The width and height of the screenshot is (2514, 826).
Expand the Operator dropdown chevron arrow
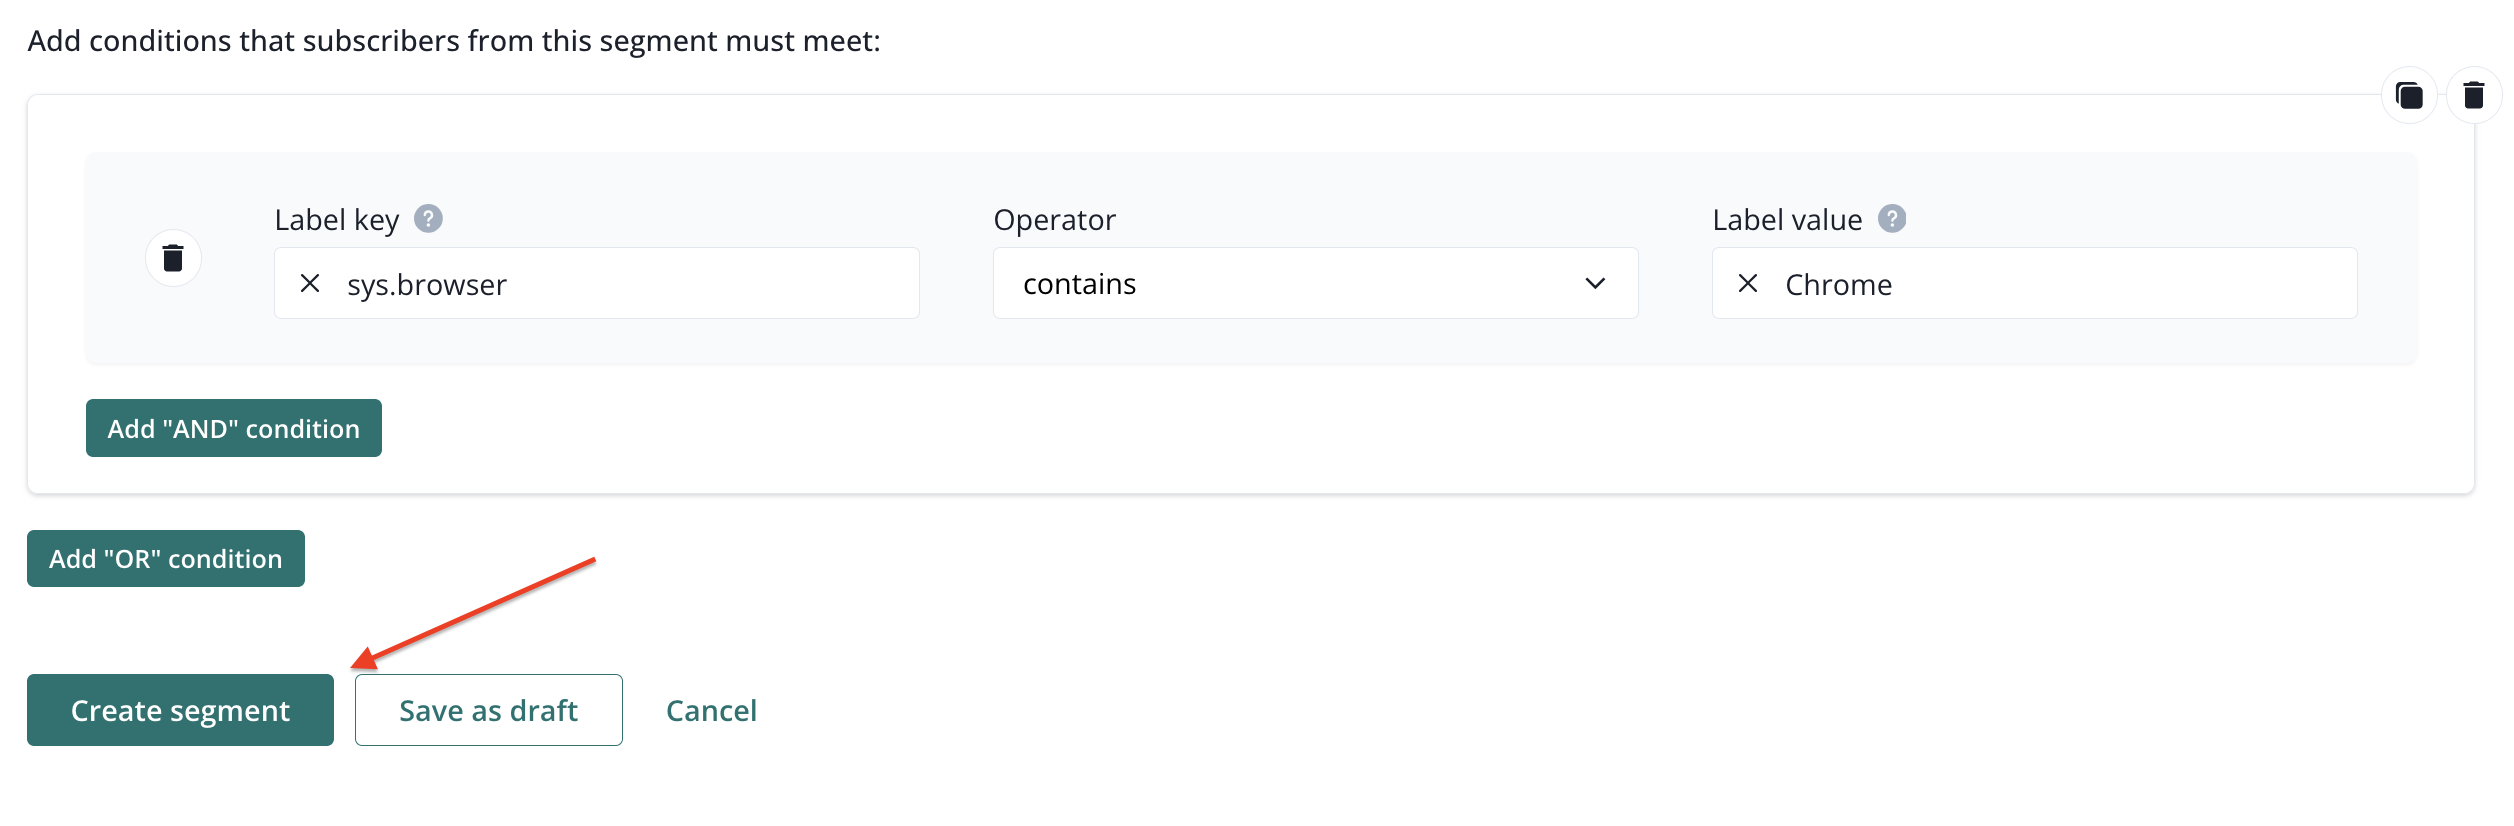coord(1595,284)
